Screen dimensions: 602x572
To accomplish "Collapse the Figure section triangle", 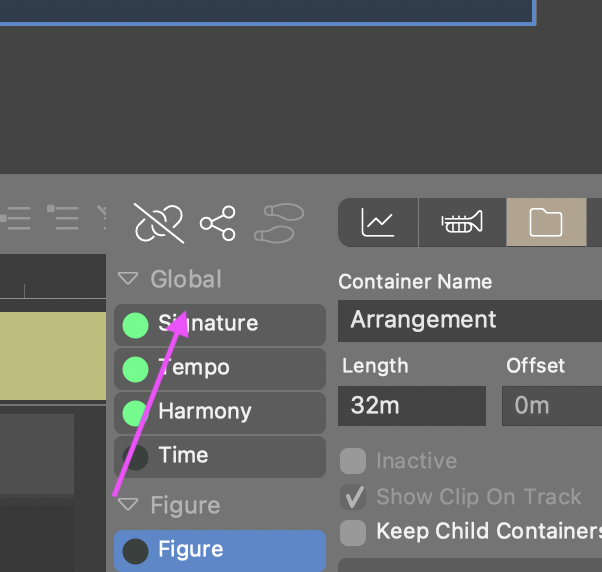I will [128, 506].
